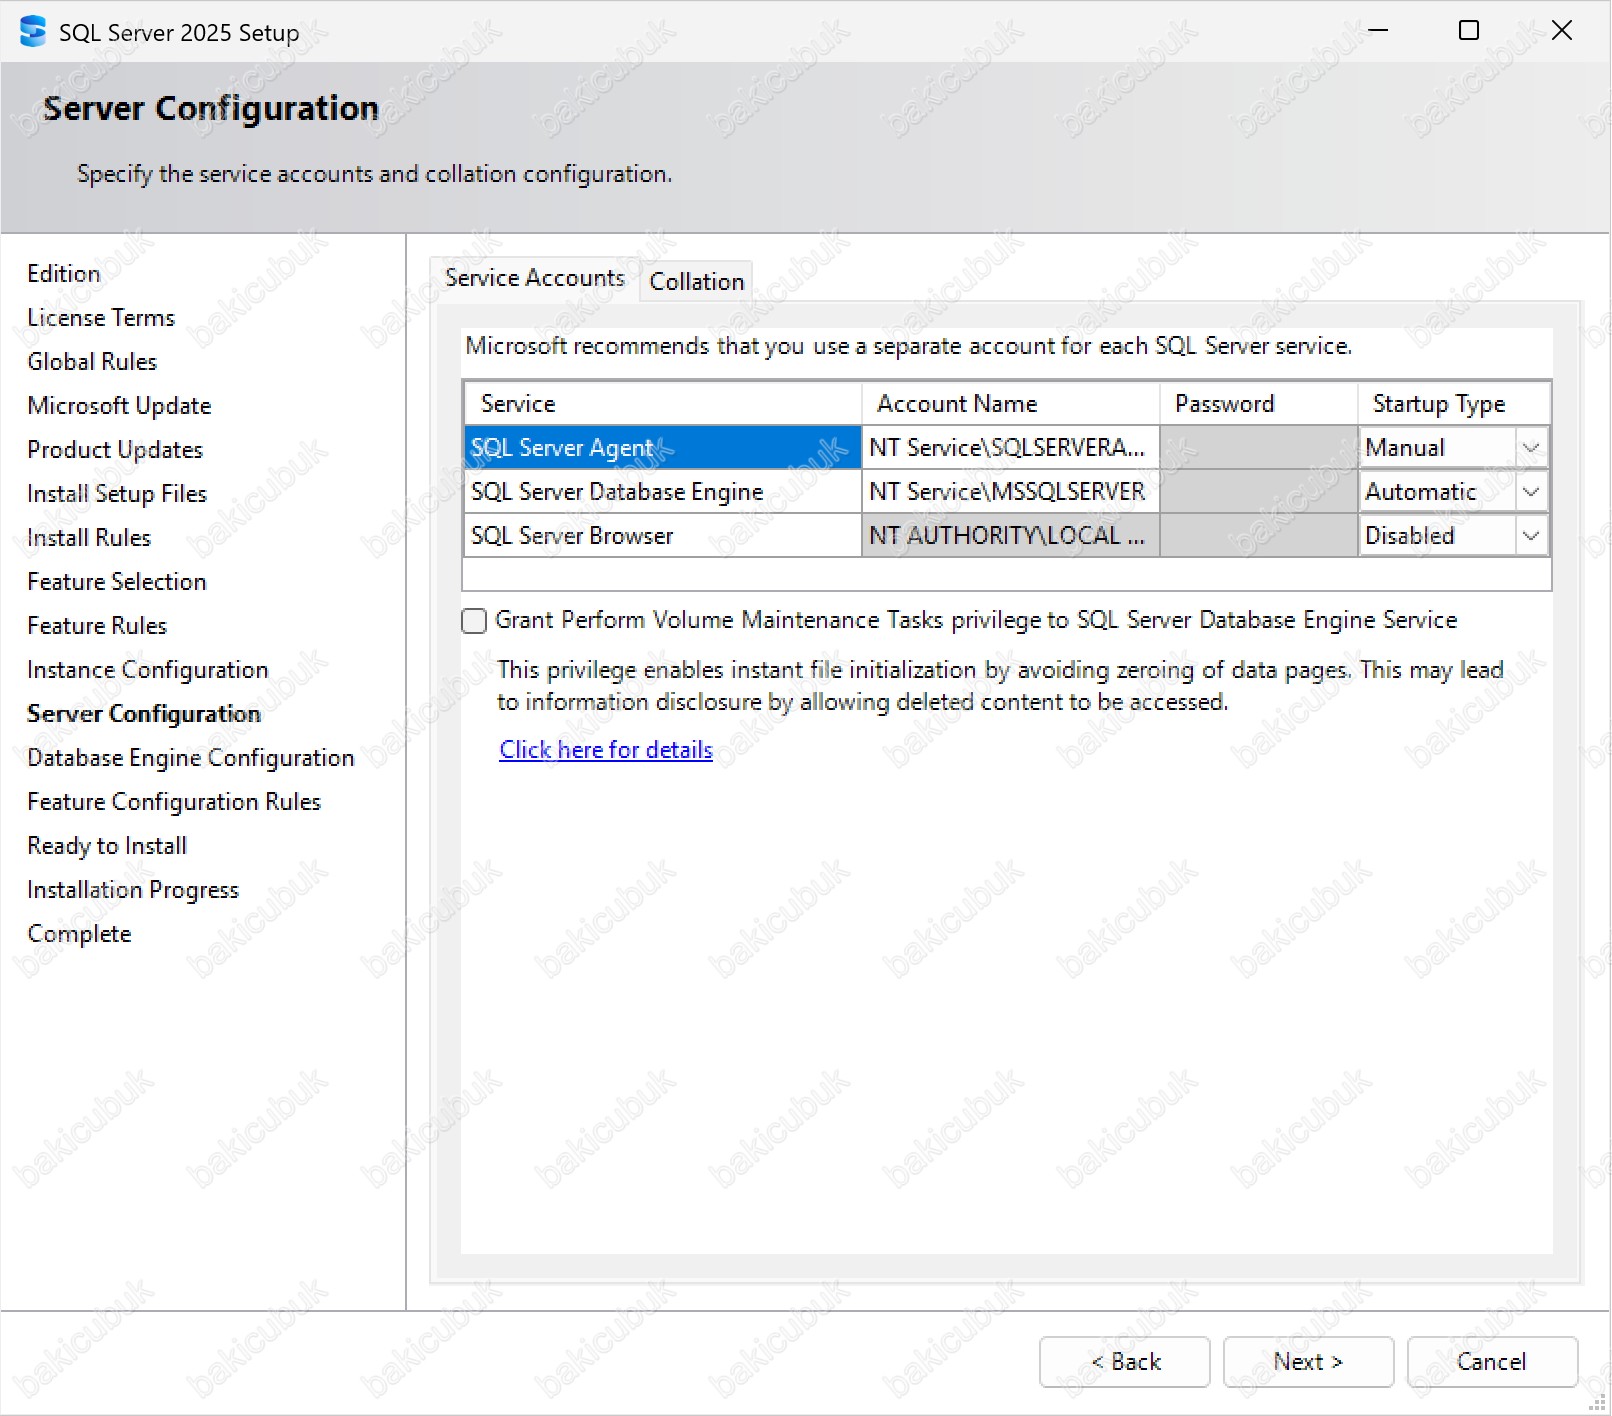This screenshot has width=1612, height=1416.
Task: Click the bold Server Configuration sidebar step
Action: pyautogui.click(x=144, y=714)
